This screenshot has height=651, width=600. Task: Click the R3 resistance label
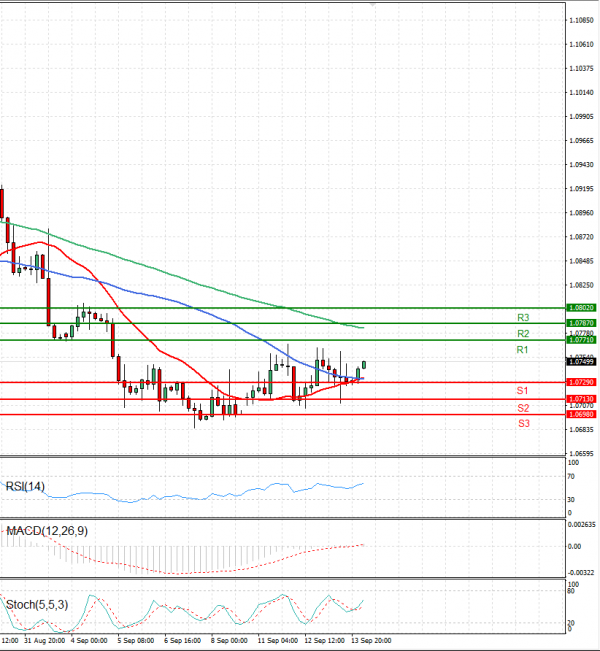522,317
